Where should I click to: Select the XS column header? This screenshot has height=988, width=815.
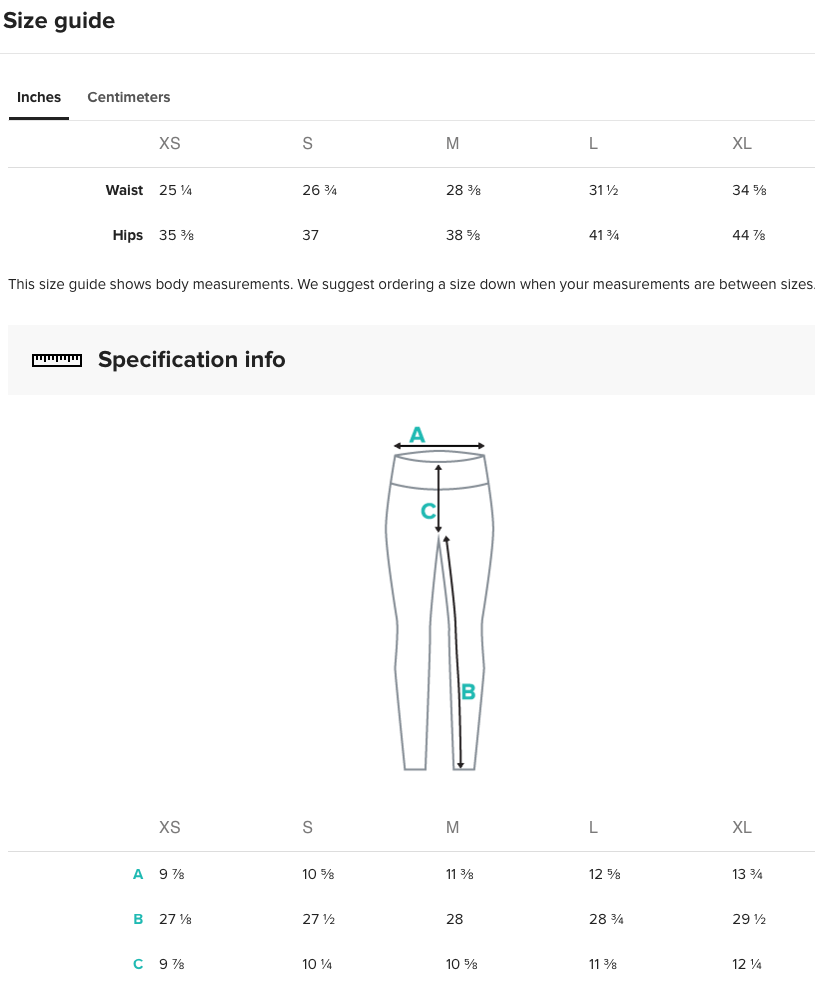(x=169, y=143)
